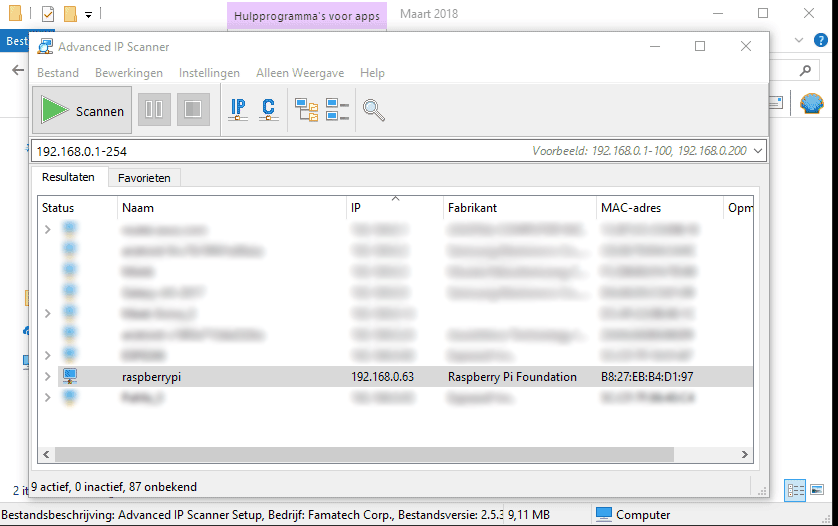The height and width of the screenshot is (526, 838).
Task: Open the Bestand menu
Action: [x=58, y=73]
